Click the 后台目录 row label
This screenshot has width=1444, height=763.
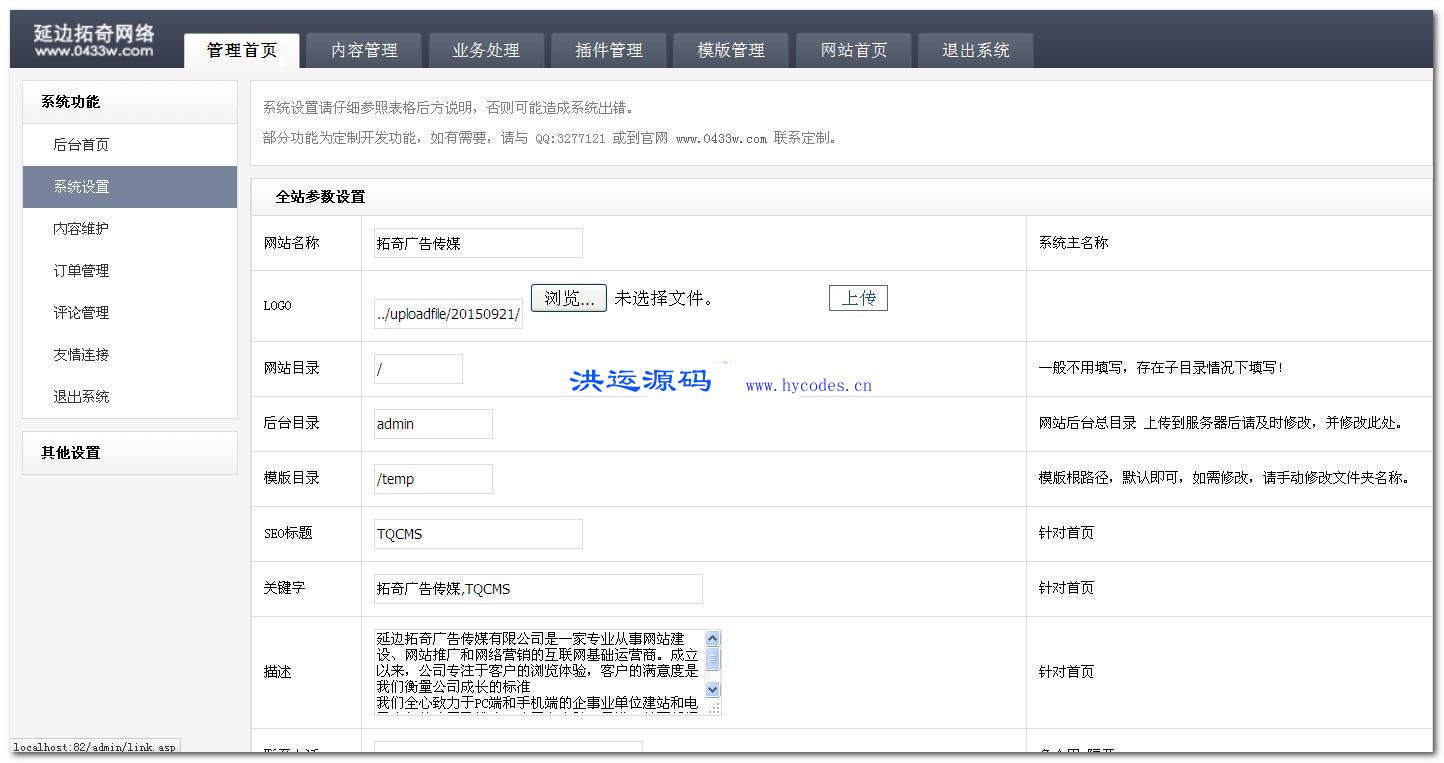point(291,424)
